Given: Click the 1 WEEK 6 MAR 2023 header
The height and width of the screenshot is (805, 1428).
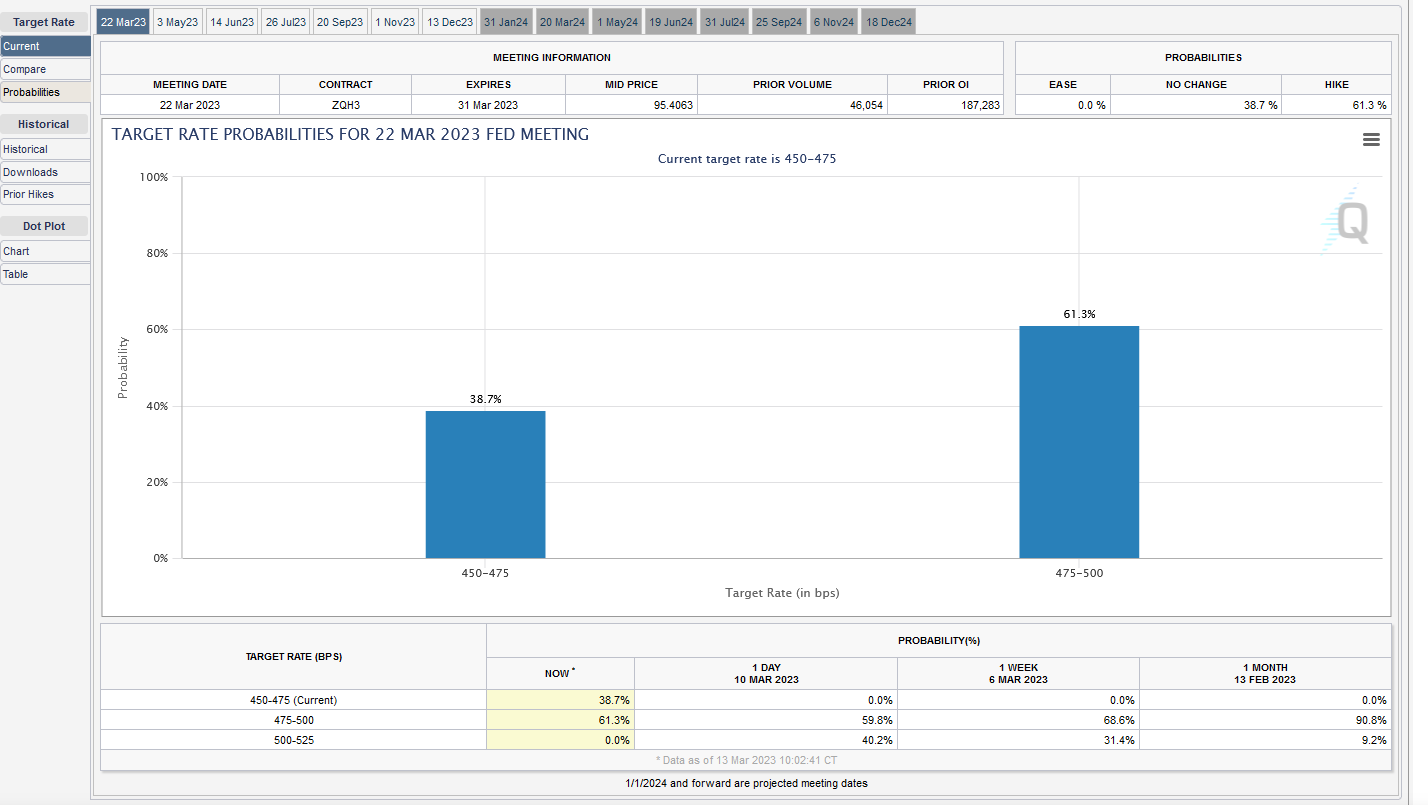Looking at the screenshot, I should tap(1018, 673).
